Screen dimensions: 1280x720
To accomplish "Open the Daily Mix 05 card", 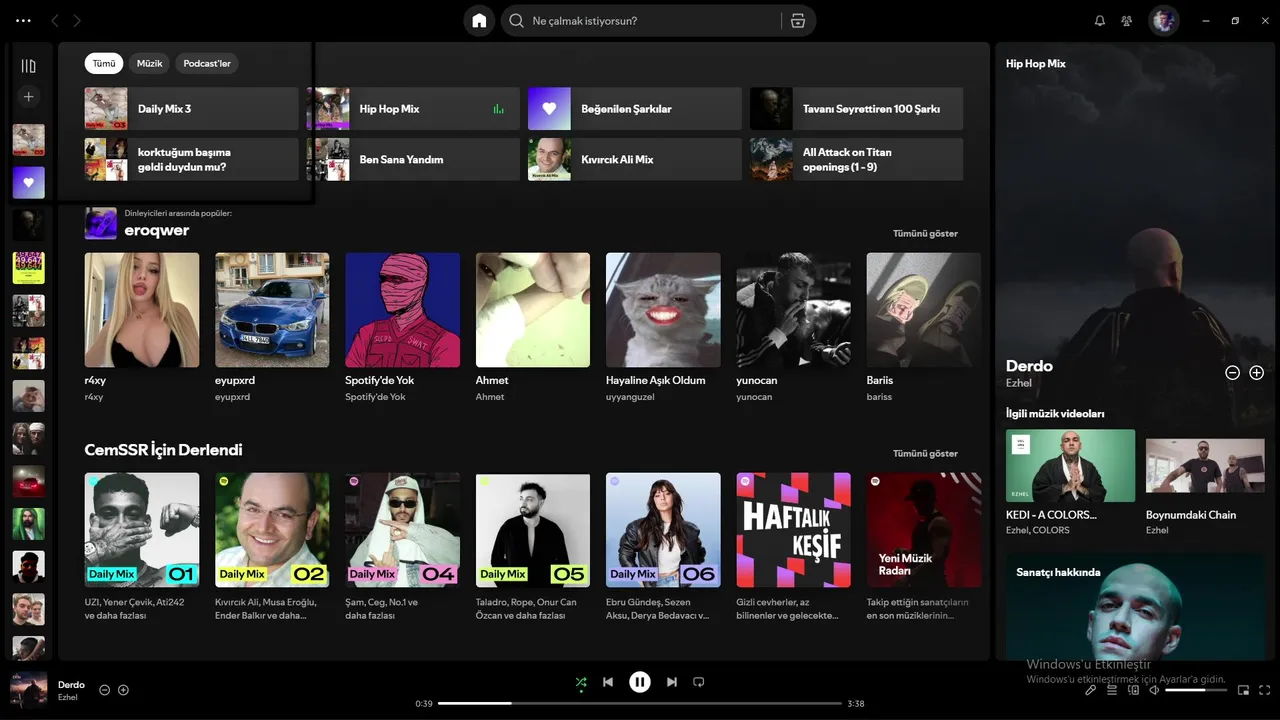I will (x=533, y=547).
